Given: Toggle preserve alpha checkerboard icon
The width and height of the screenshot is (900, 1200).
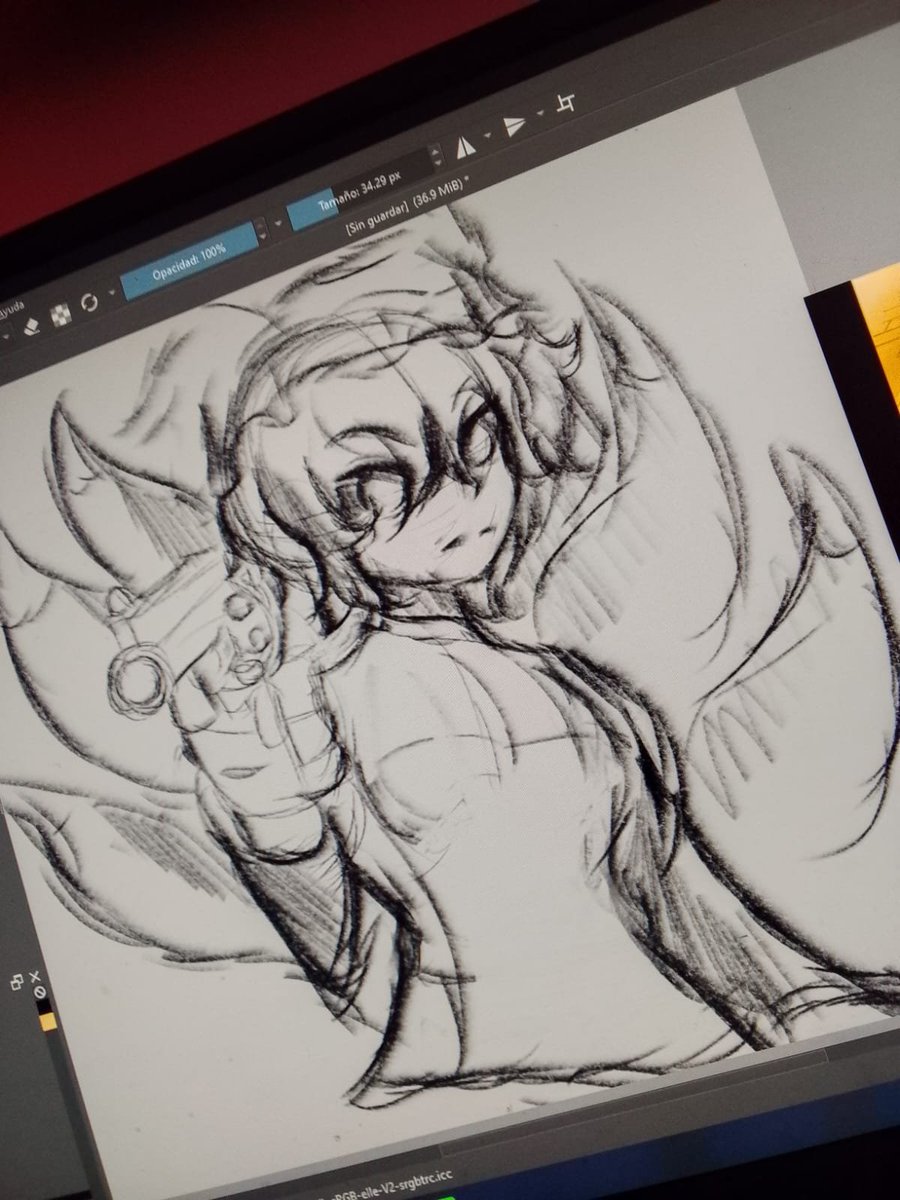Looking at the screenshot, I should (61, 313).
